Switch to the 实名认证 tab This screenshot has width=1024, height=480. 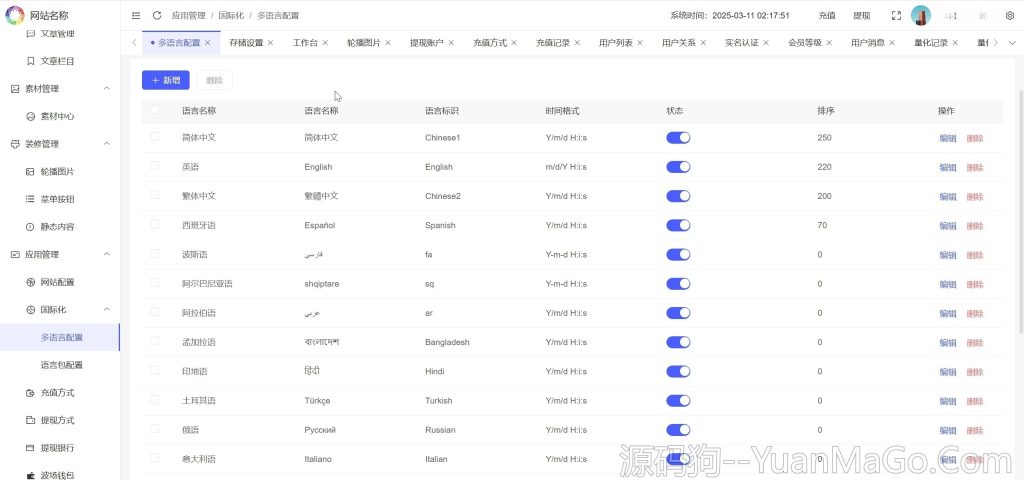click(x=742, y=43)
